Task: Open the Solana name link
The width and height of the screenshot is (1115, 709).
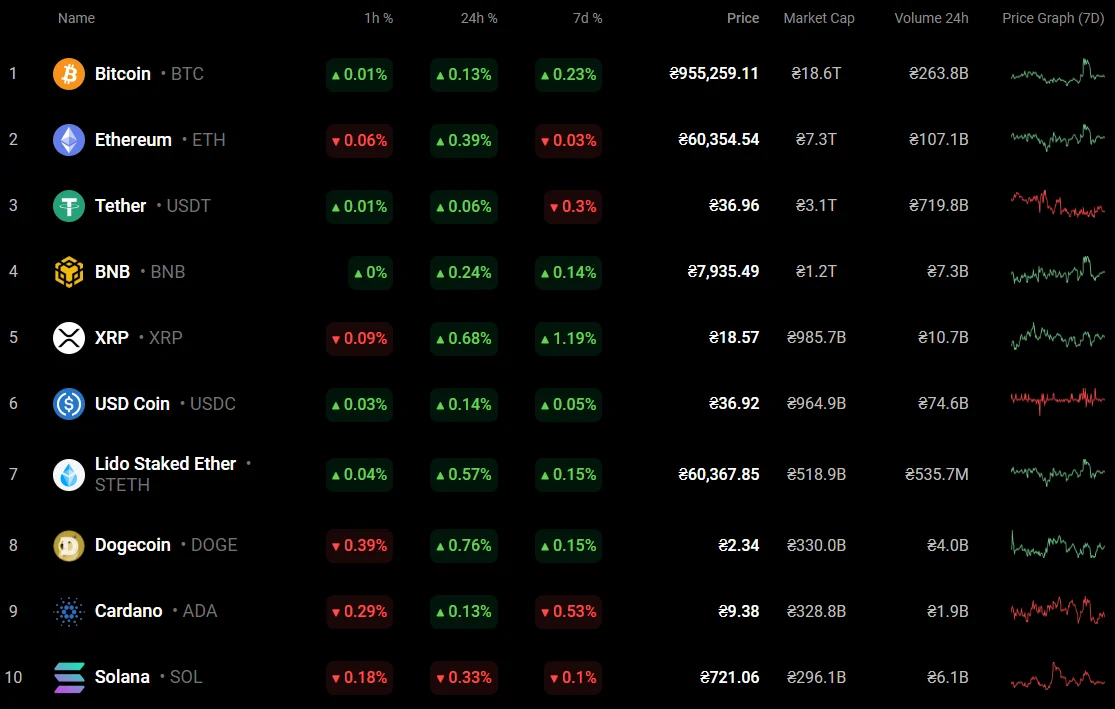Action: (x=122, y=677)
